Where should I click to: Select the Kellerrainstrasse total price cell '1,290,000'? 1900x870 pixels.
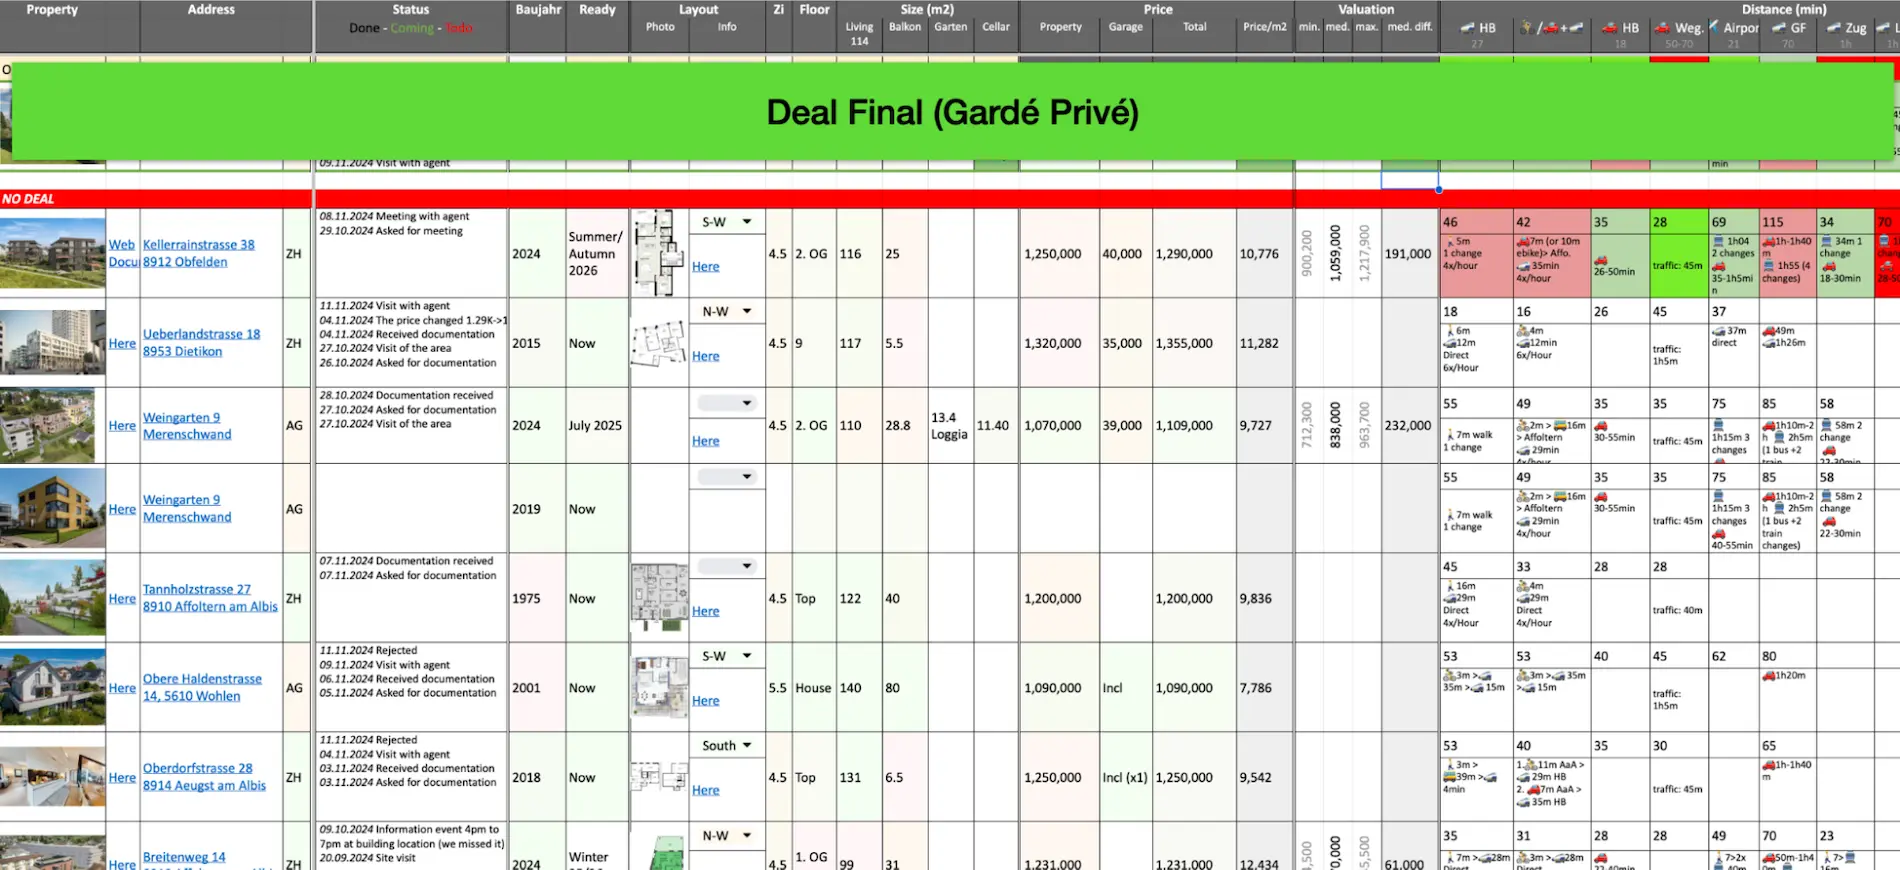(1194, 254)
